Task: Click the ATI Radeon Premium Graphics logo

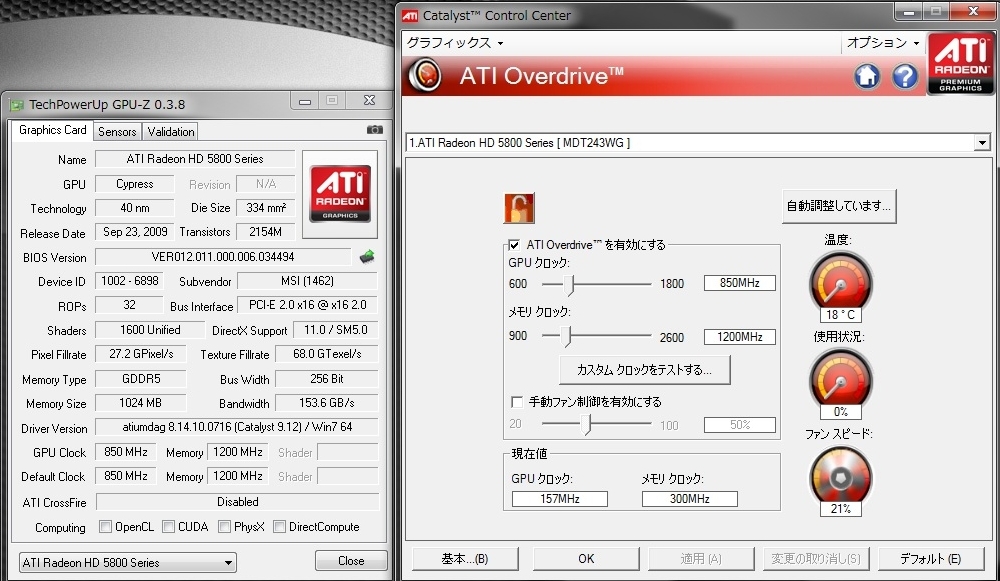Action: tap(960, 63)
